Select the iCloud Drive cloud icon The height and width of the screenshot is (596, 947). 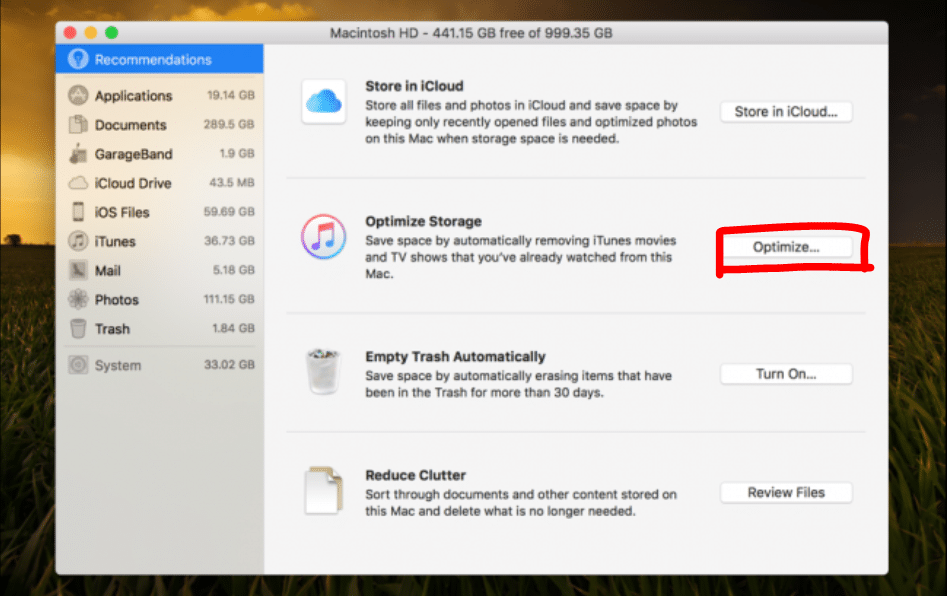77,183
